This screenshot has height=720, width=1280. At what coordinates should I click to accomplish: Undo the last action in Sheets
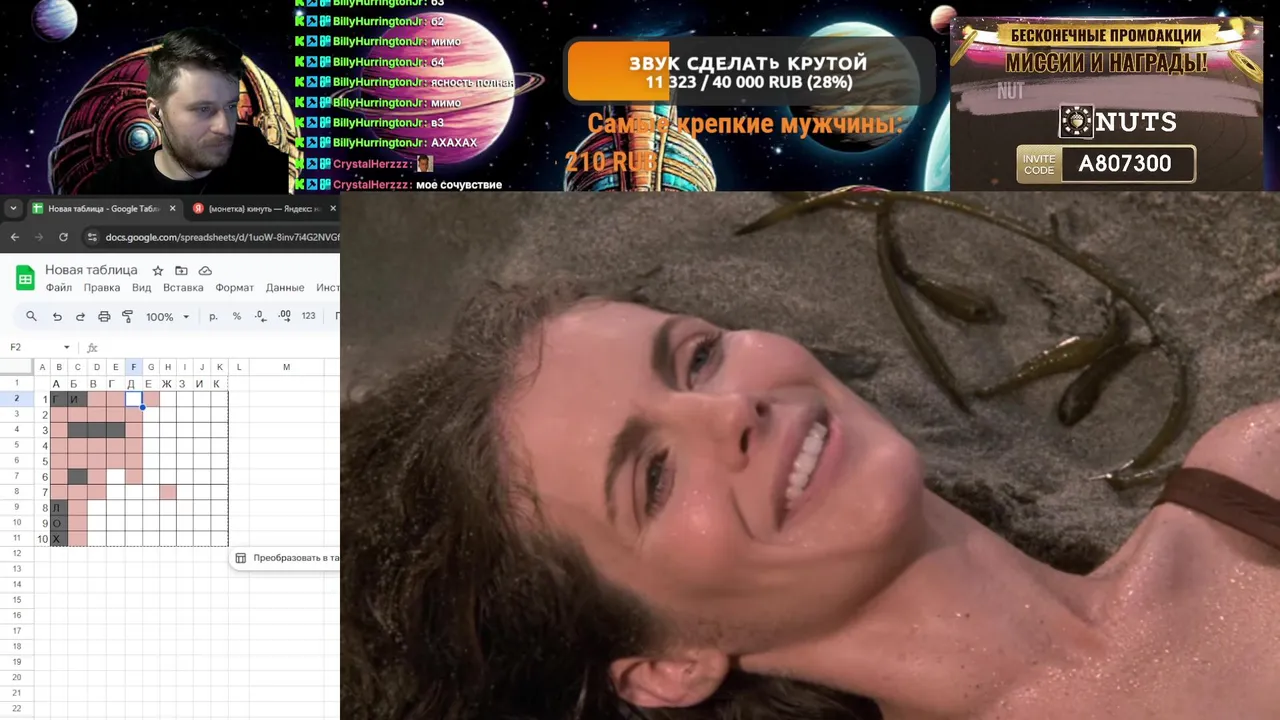tap(57, 316)
